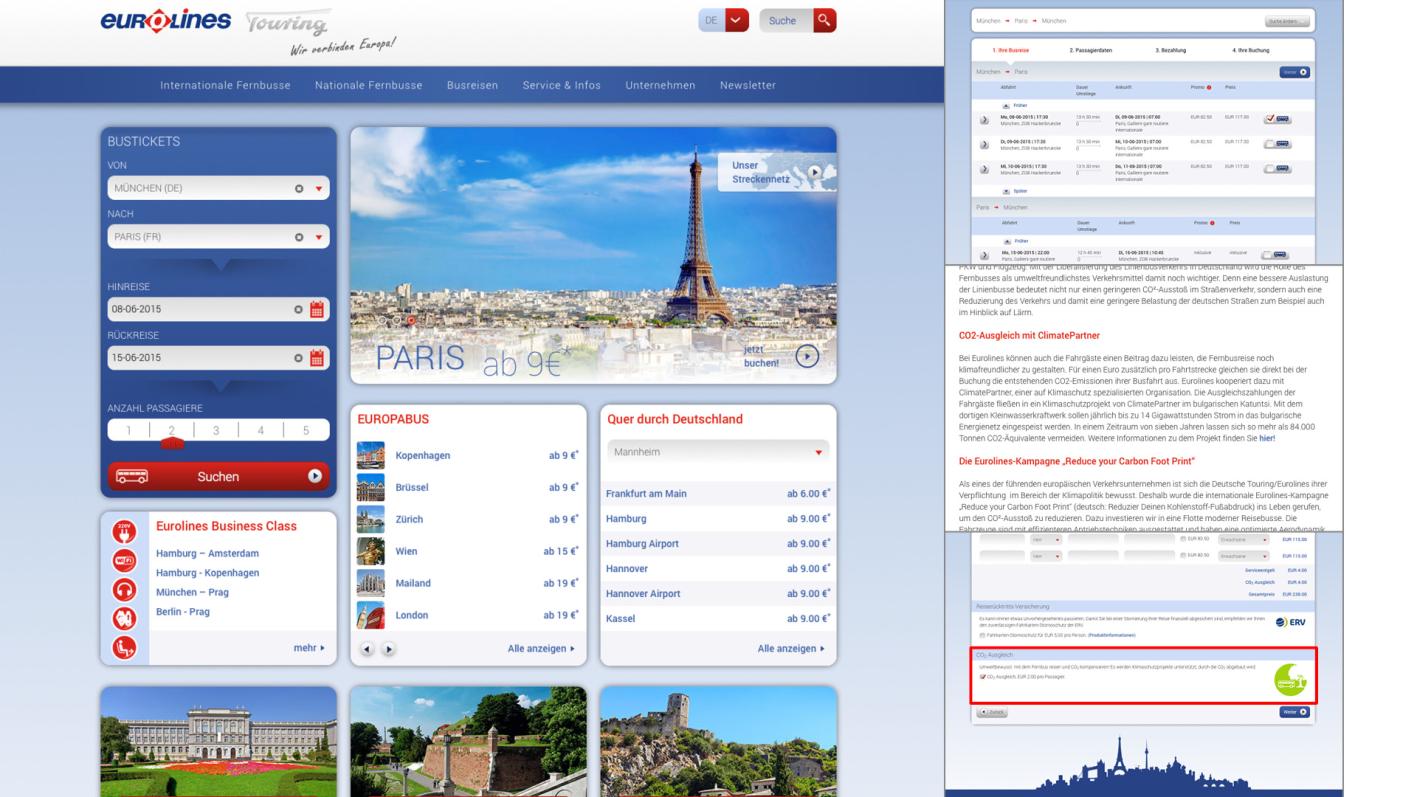Open the DE language dropdown
Screen dimensions: 1417x797
736,20
